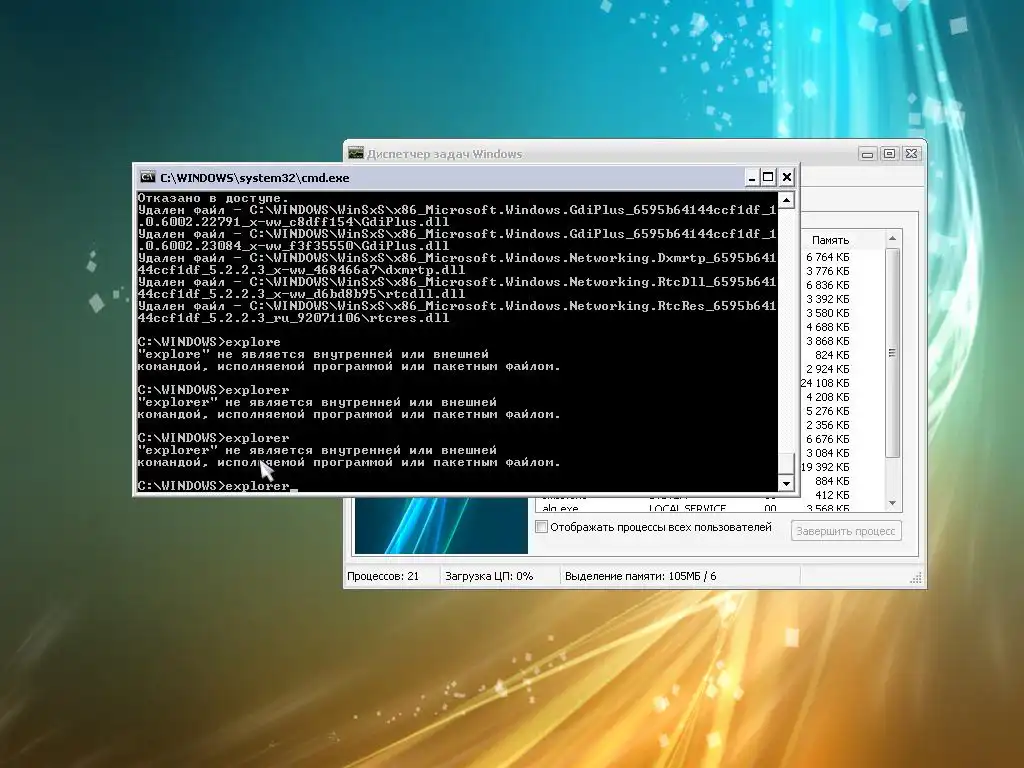Screen dimensions: 1024x768
Task: Click the Task Manager list scroll down arrow
Action: tap(893, 503)
